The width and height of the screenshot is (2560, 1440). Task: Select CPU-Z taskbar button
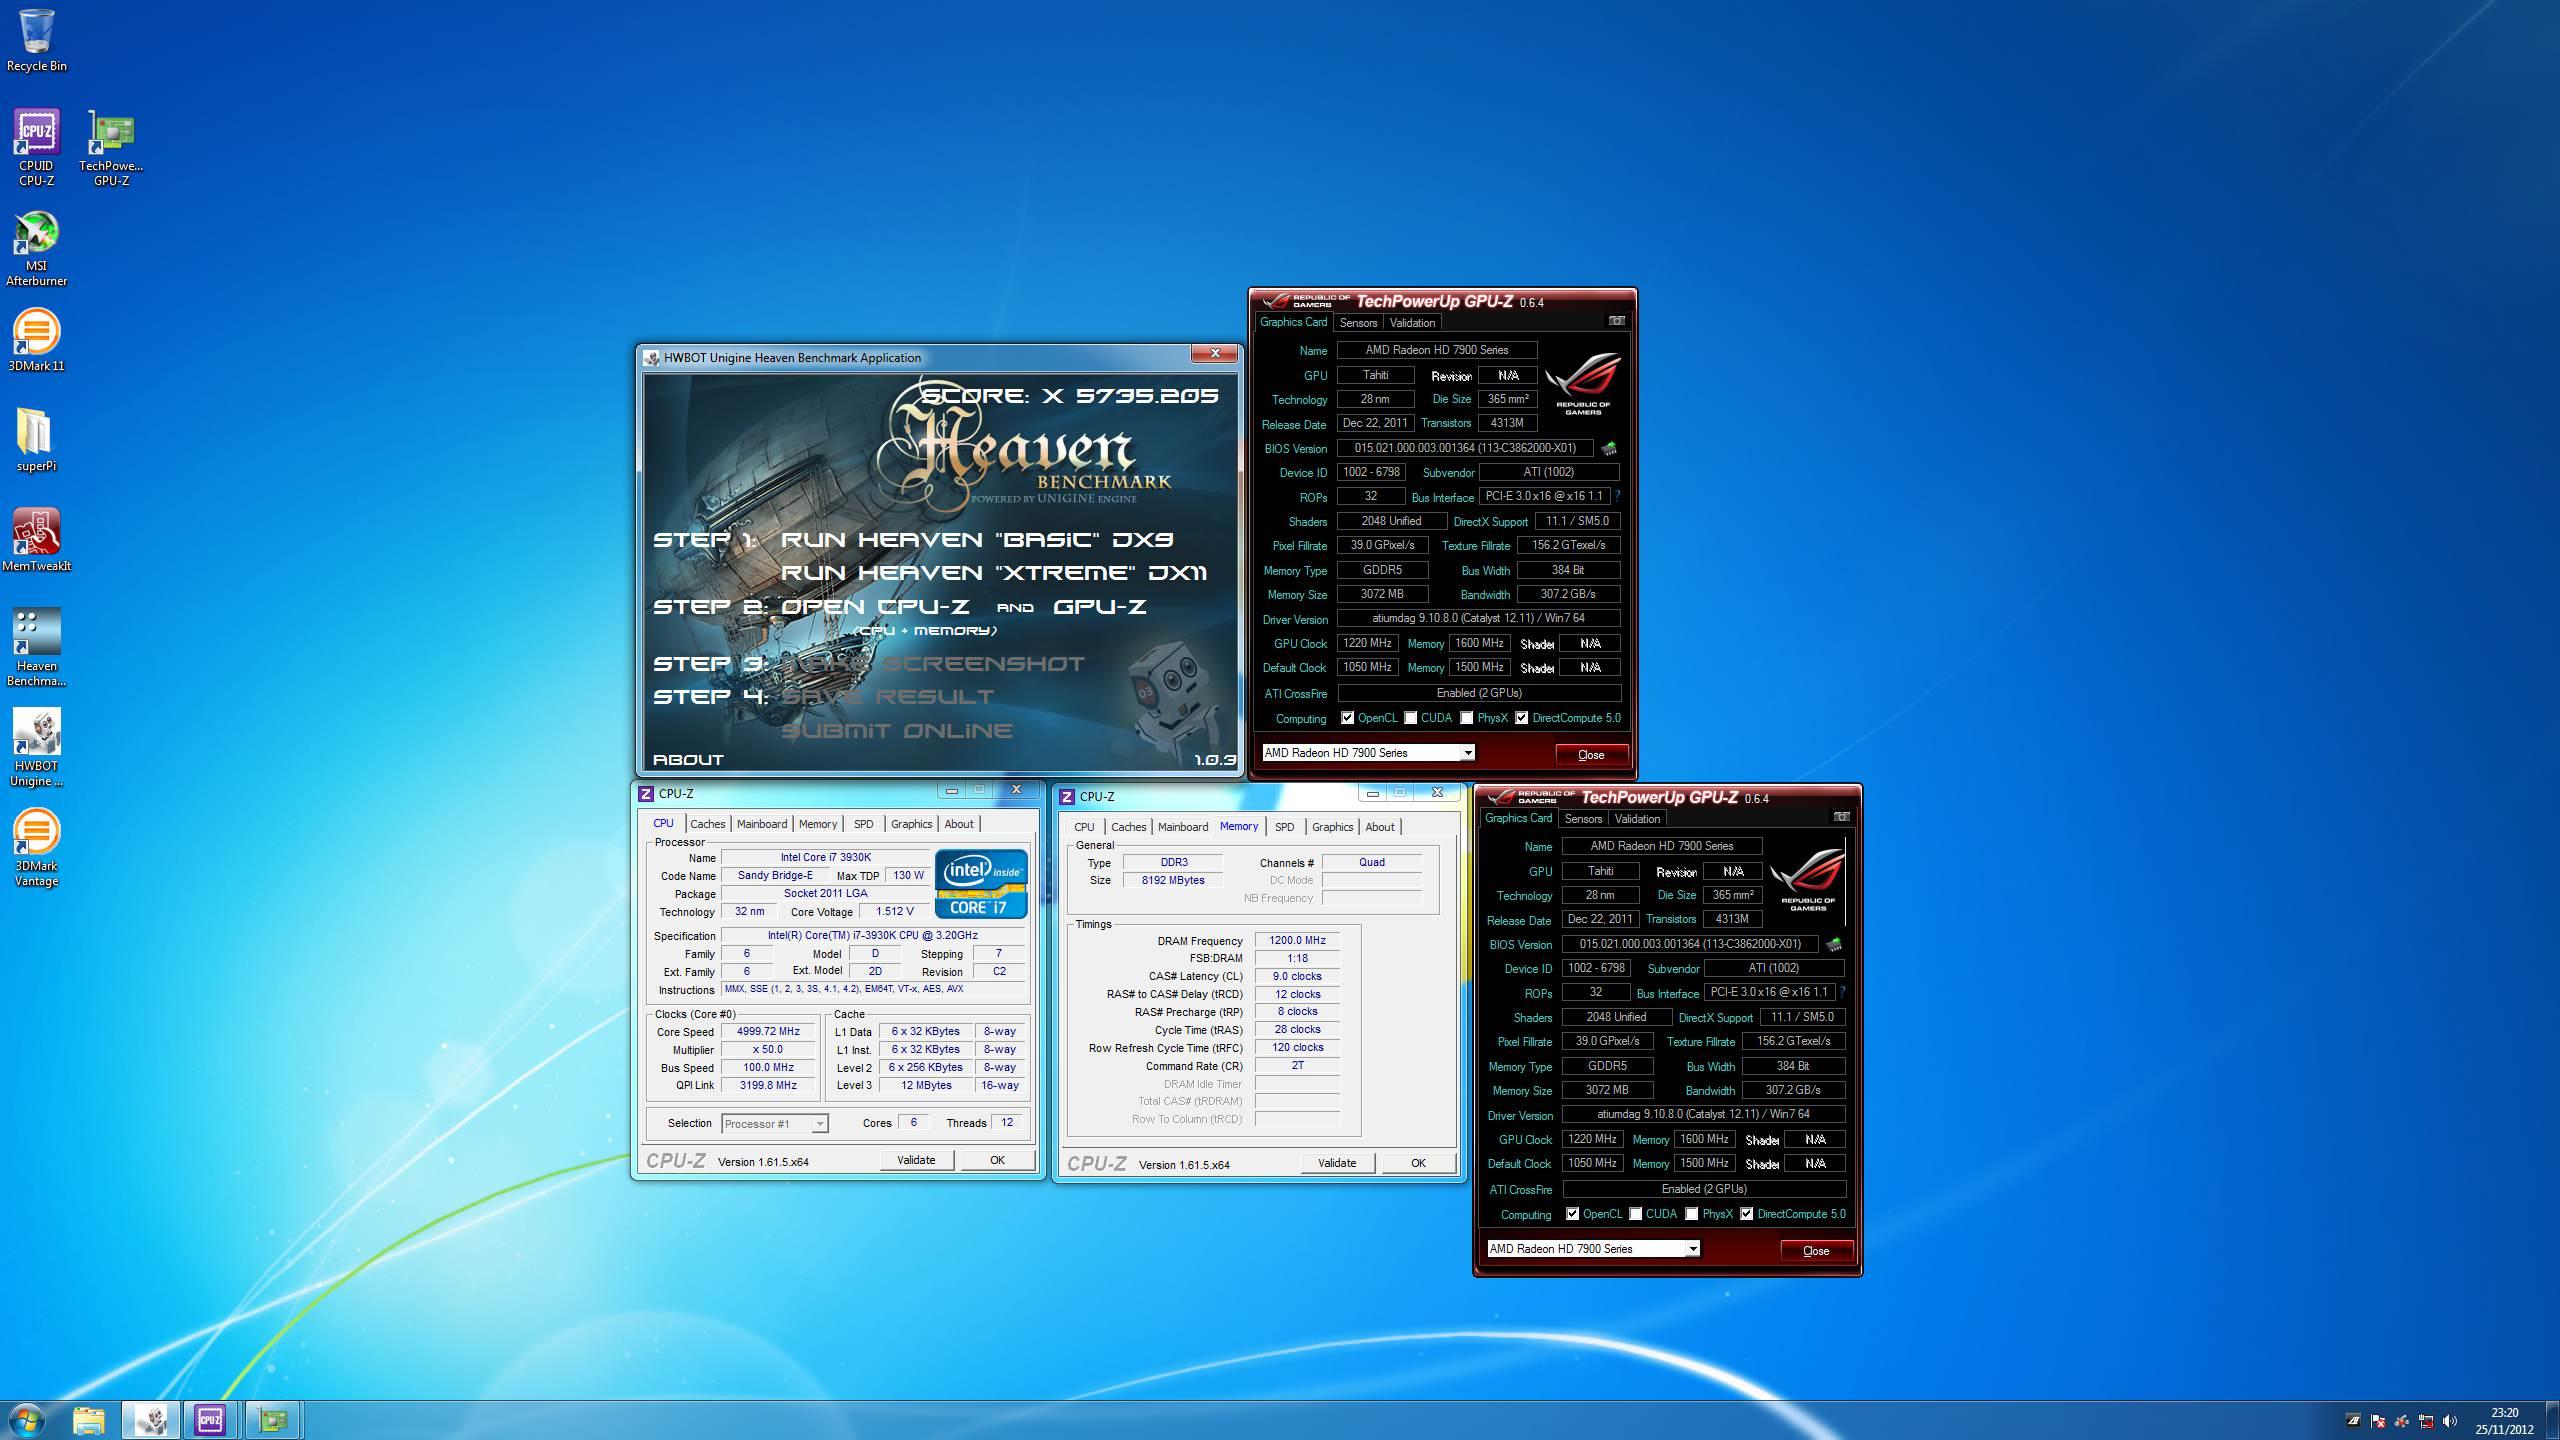pyautogui.click(x=210, y=1420)
